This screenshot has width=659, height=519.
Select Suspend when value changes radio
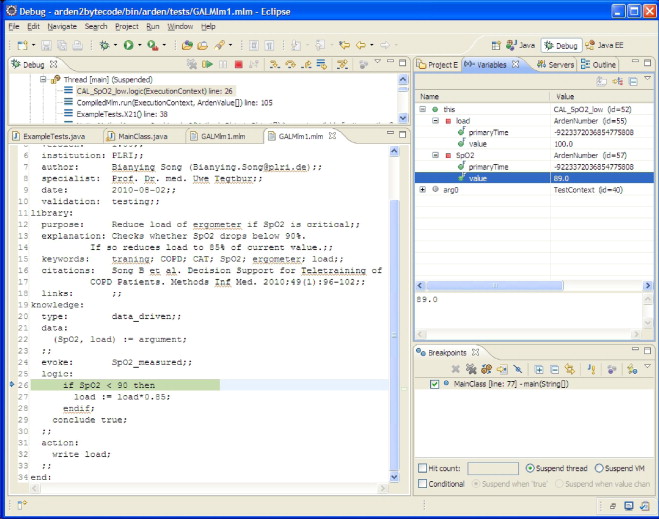(559, 484)
